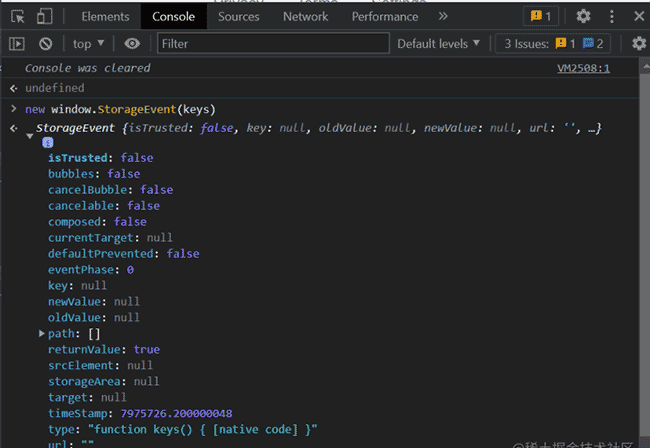Show more tabs with double chevron
650x448 pixels.
point(443,16)
